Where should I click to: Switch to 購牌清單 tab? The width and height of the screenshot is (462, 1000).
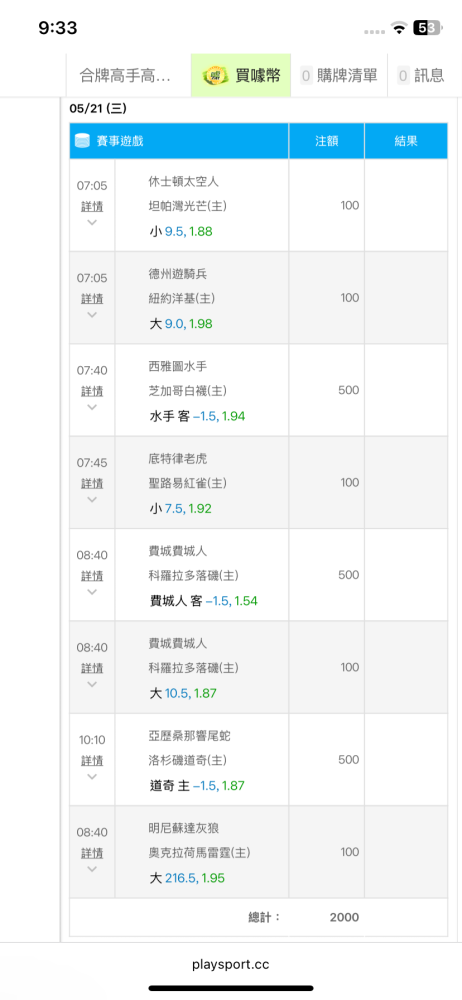tap(339, 76)
